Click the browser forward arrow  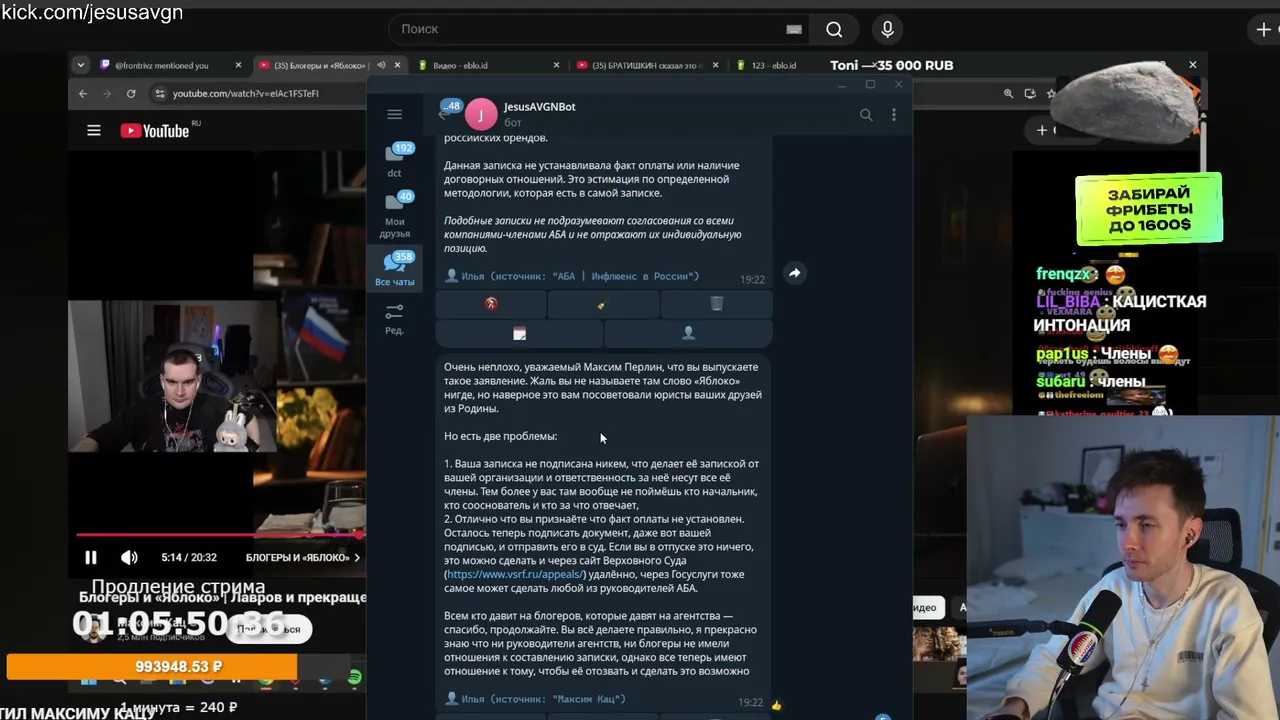[x=107, y=93]
